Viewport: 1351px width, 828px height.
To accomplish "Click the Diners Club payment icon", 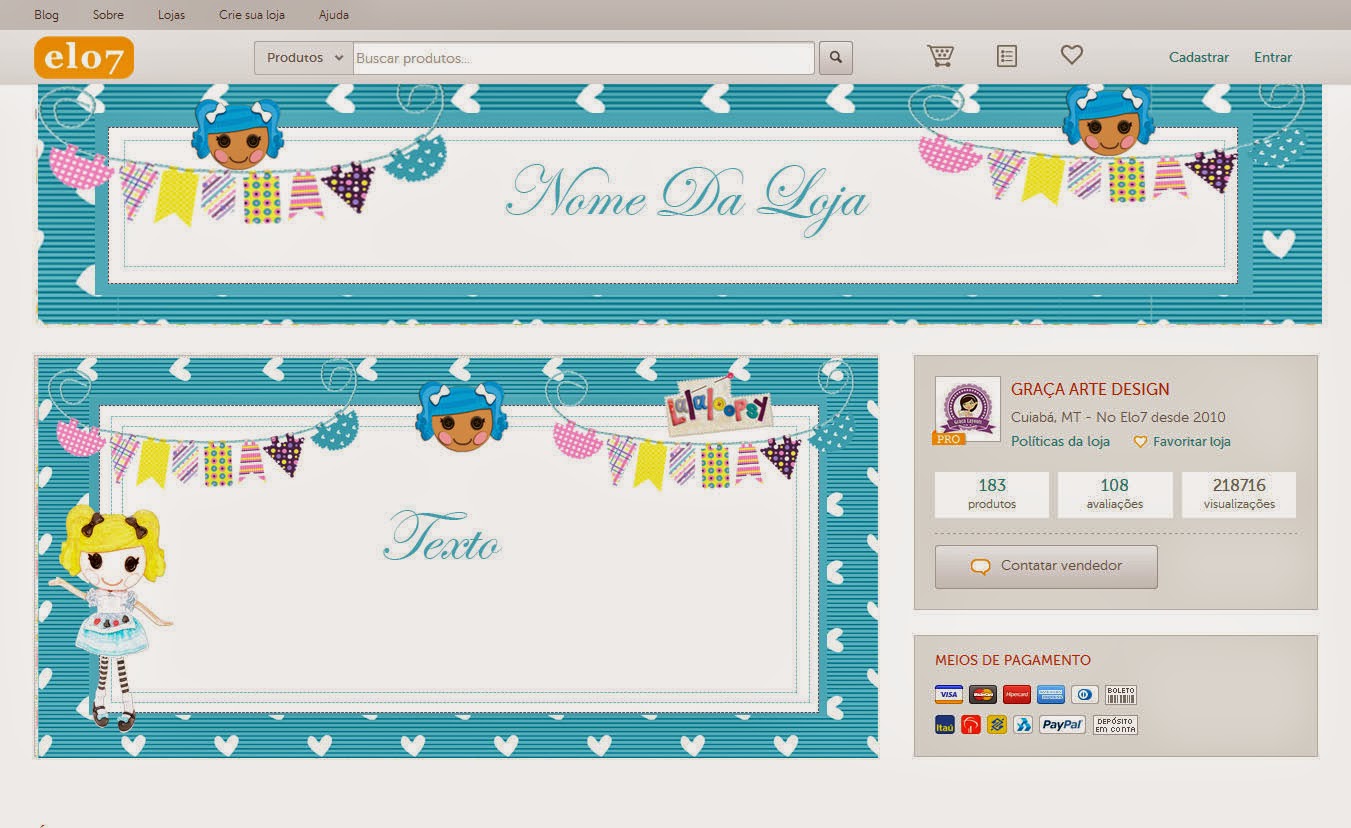I will (1085, 694).
